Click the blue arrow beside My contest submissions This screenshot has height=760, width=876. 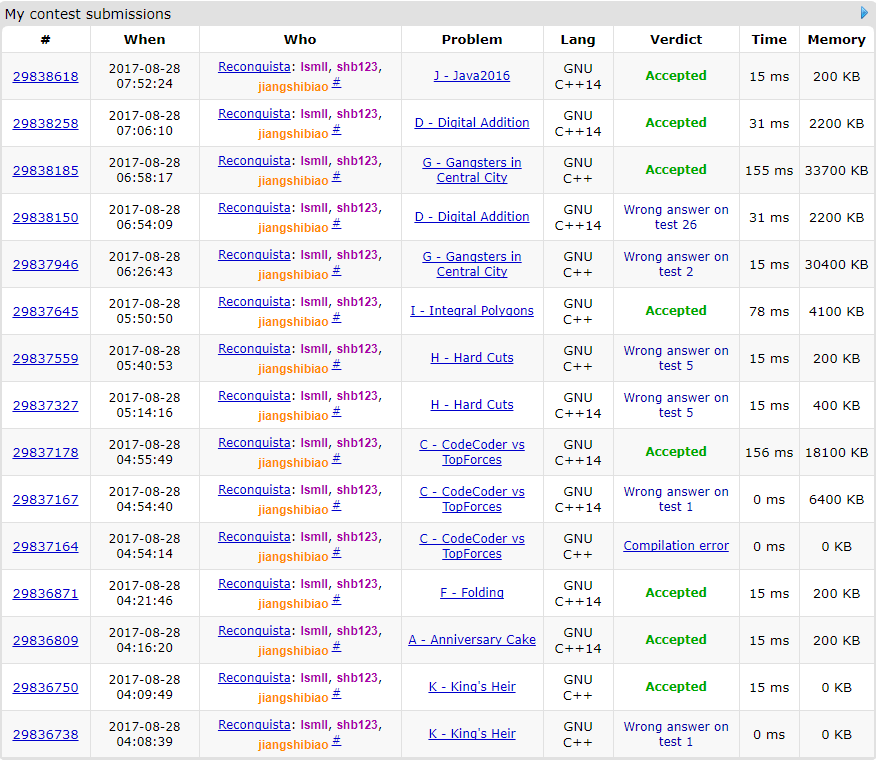(864, 13)
